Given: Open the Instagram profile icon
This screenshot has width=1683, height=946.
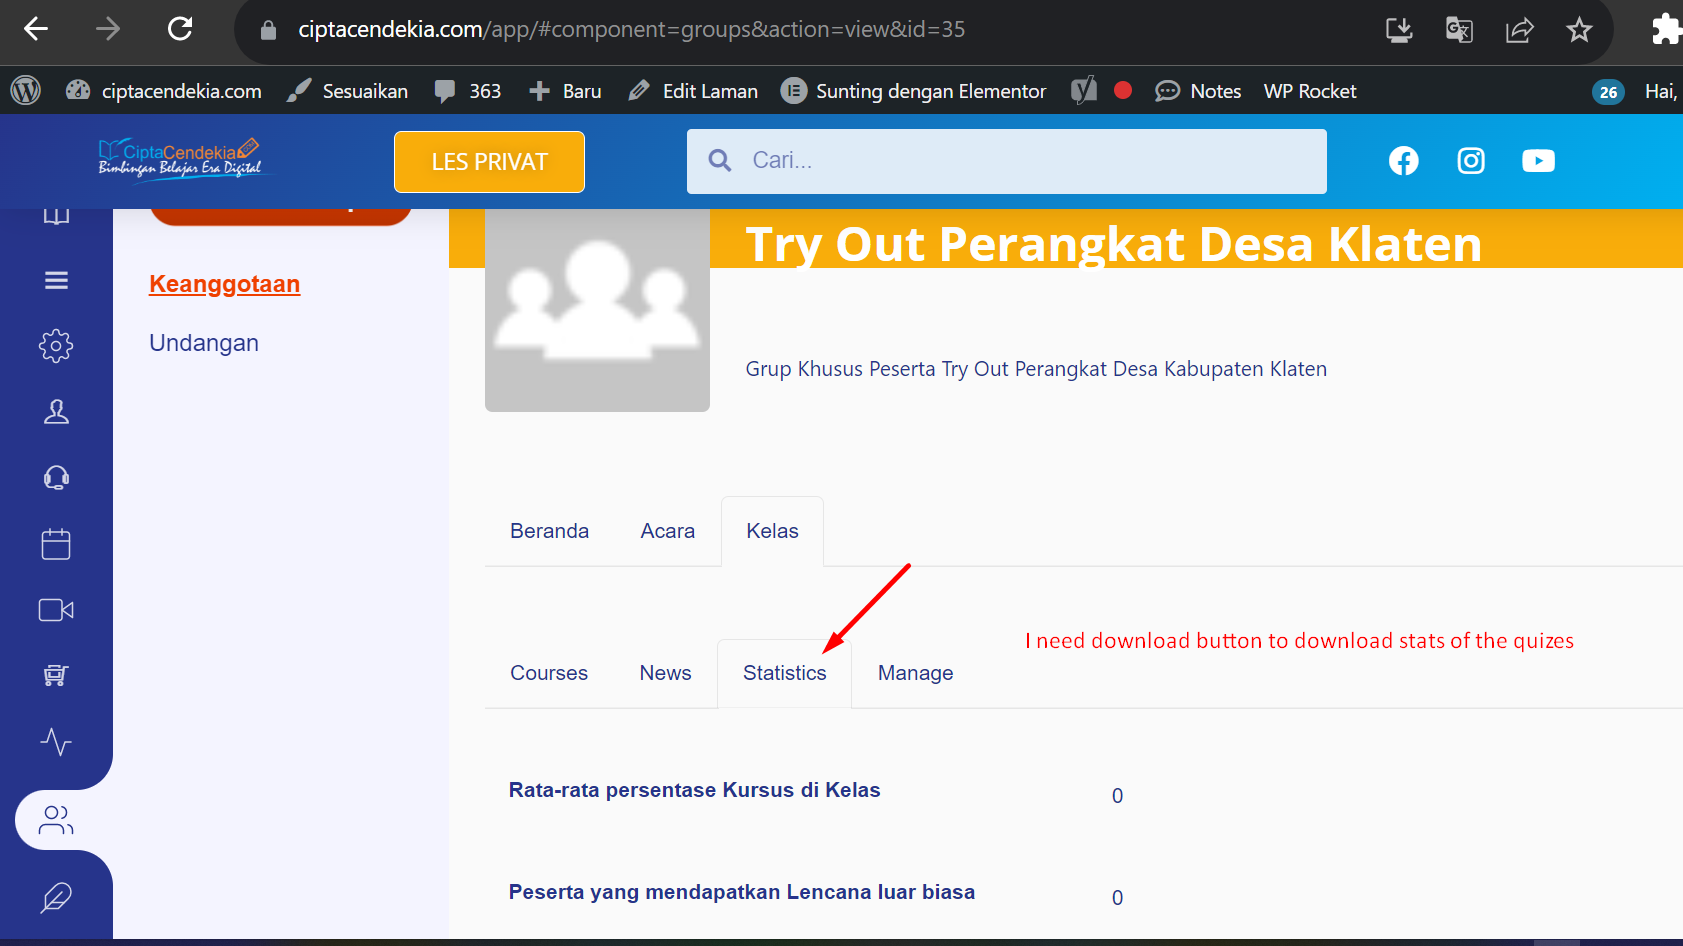Looking at the screenshot, I should [1471, 161].
